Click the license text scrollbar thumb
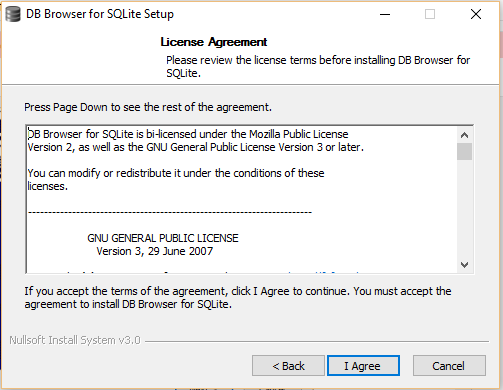 464,152
